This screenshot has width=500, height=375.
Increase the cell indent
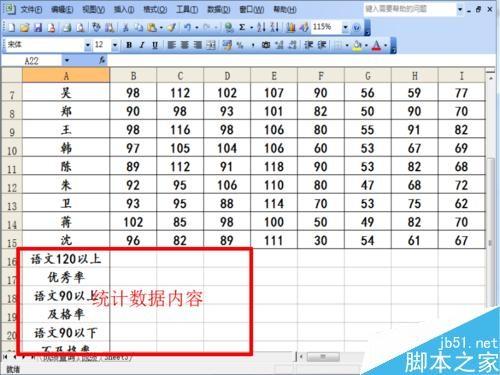tap(322, 45)
